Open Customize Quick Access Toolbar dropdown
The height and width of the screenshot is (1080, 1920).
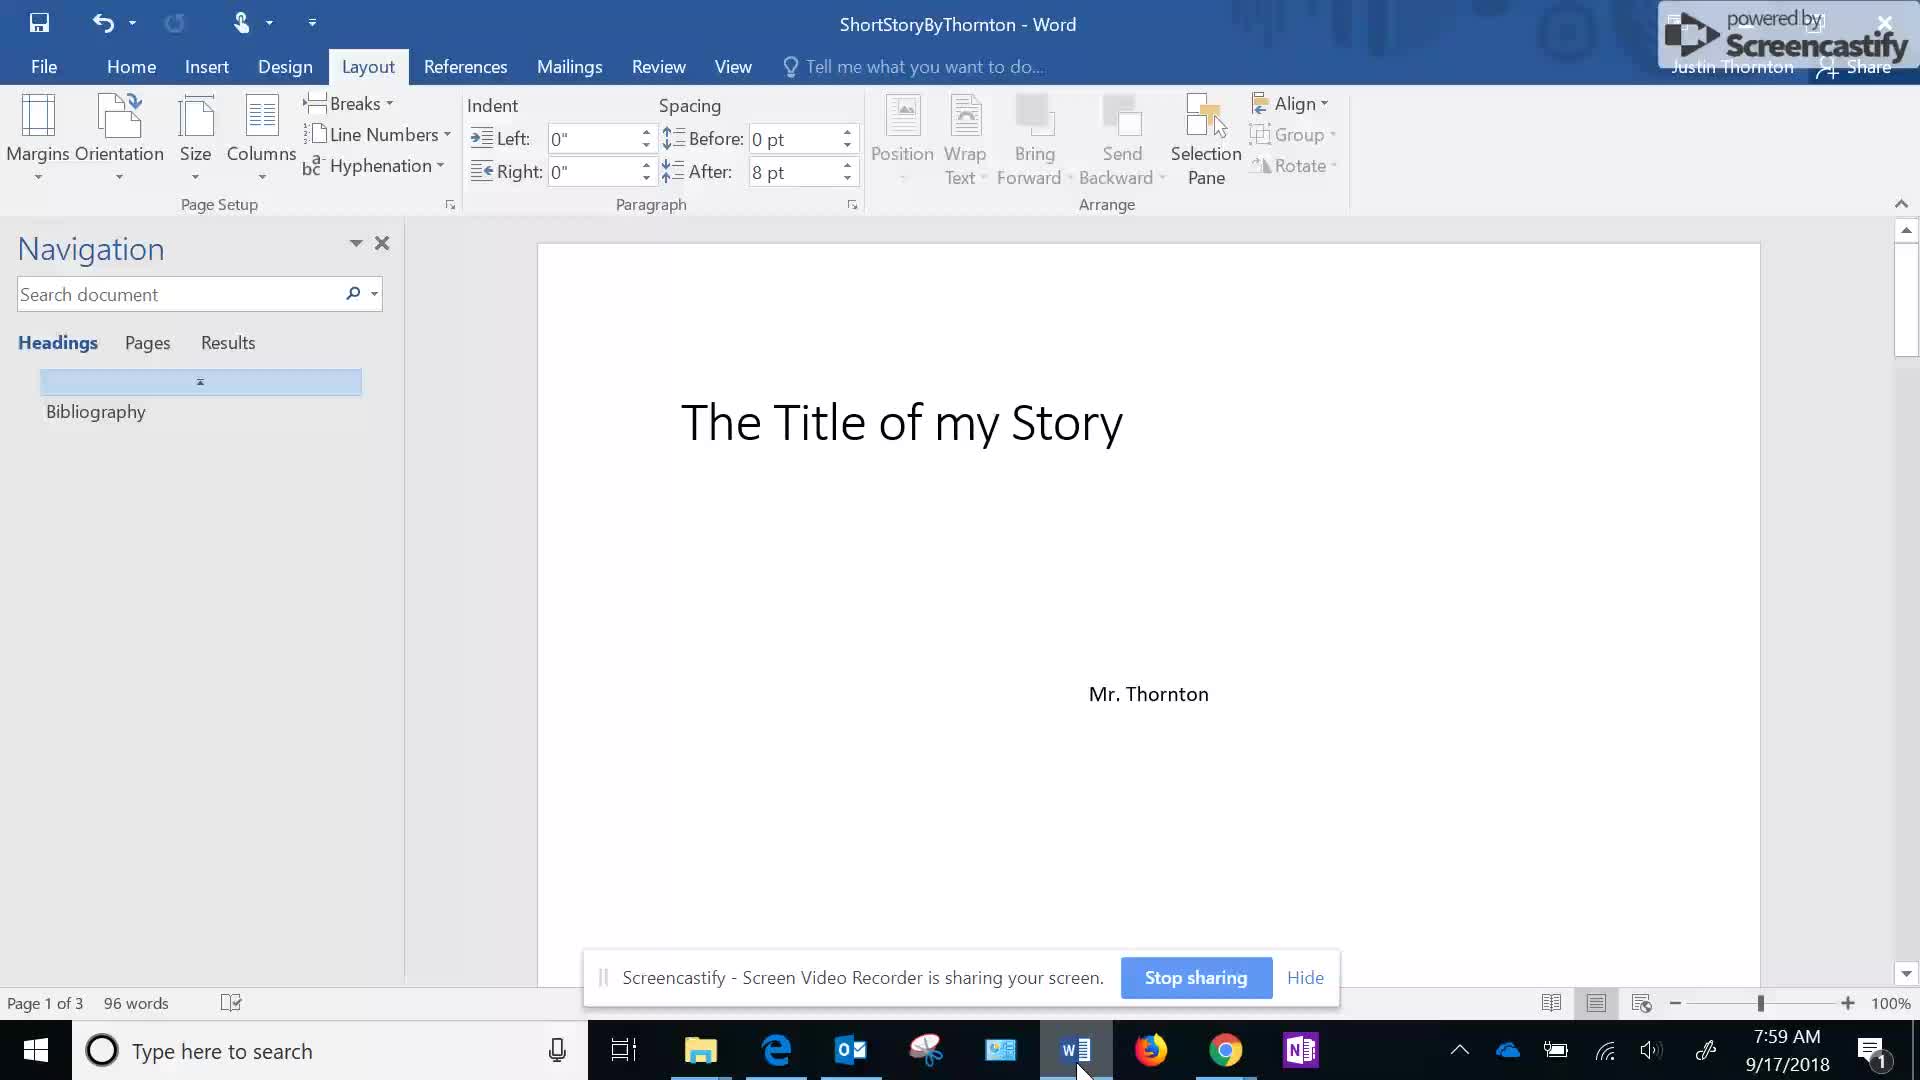point(312,22)
